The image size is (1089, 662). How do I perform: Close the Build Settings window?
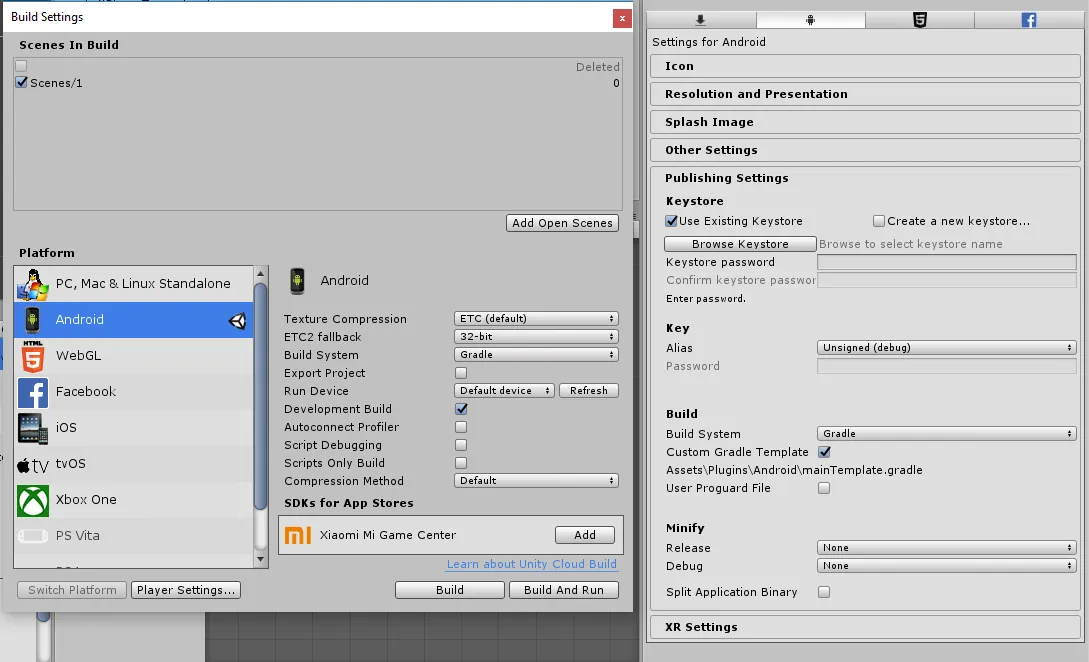[x=622, y=19]
